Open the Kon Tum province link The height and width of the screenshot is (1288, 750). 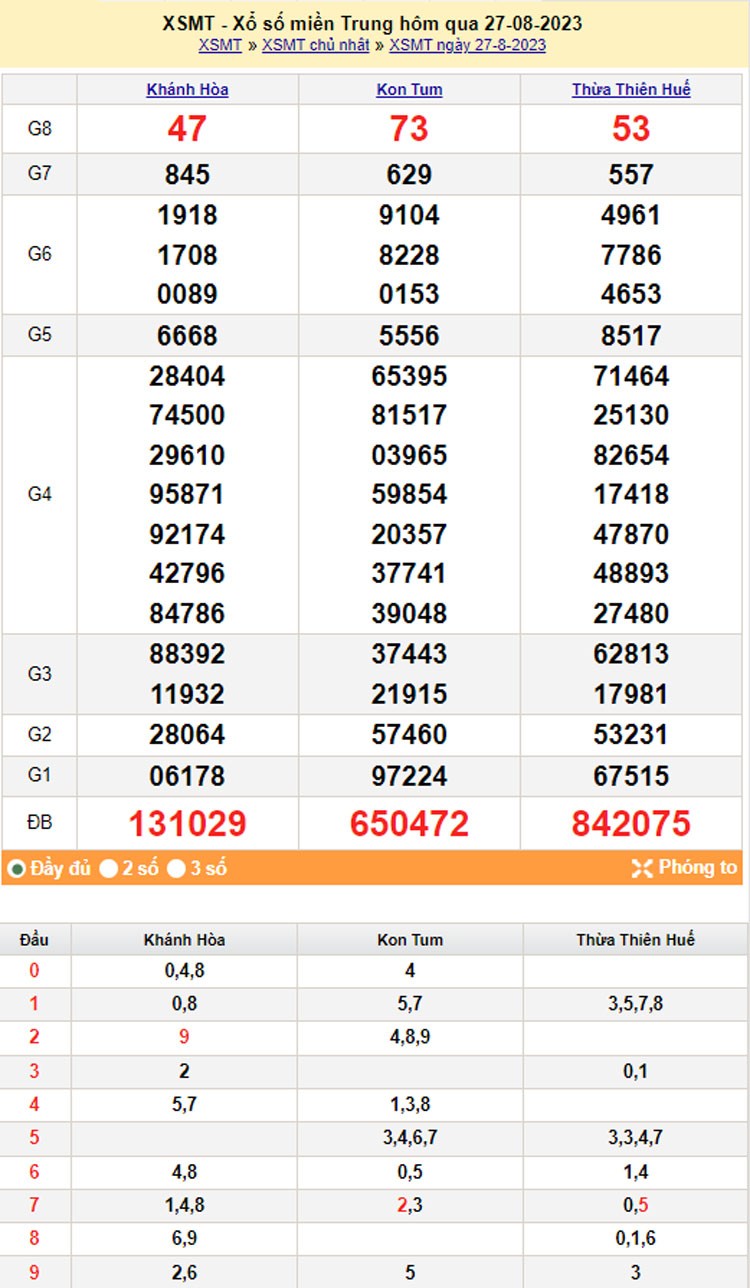coord(409,90)
